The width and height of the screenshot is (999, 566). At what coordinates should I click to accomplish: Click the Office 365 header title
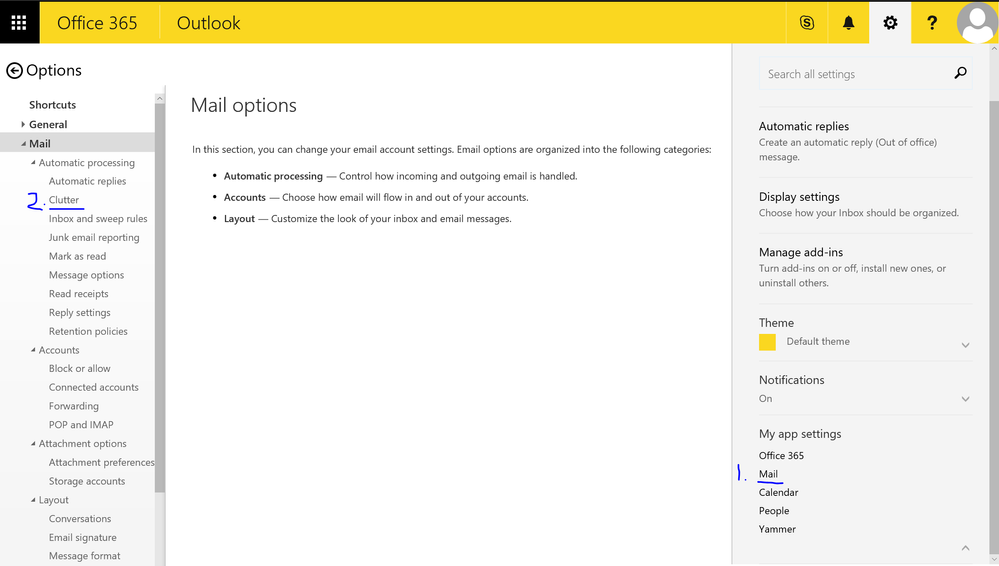pos(97,23)
